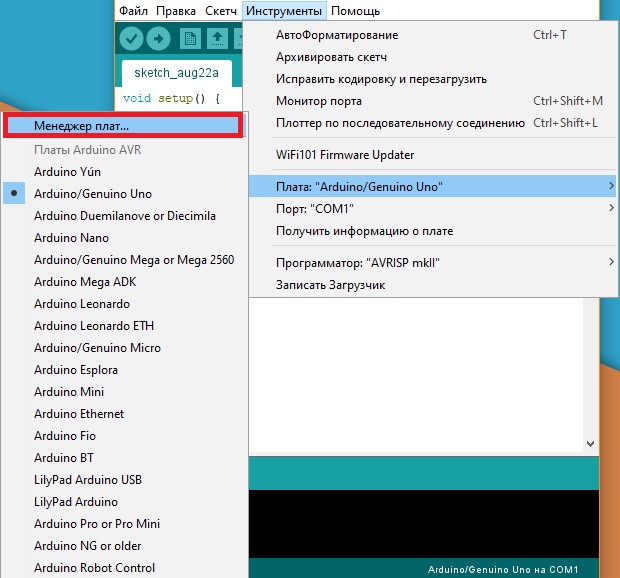The width and height of the screenshot is (620, 578).
Task: Select Arduino Esplora board
Action: click(x=124, y=370)
